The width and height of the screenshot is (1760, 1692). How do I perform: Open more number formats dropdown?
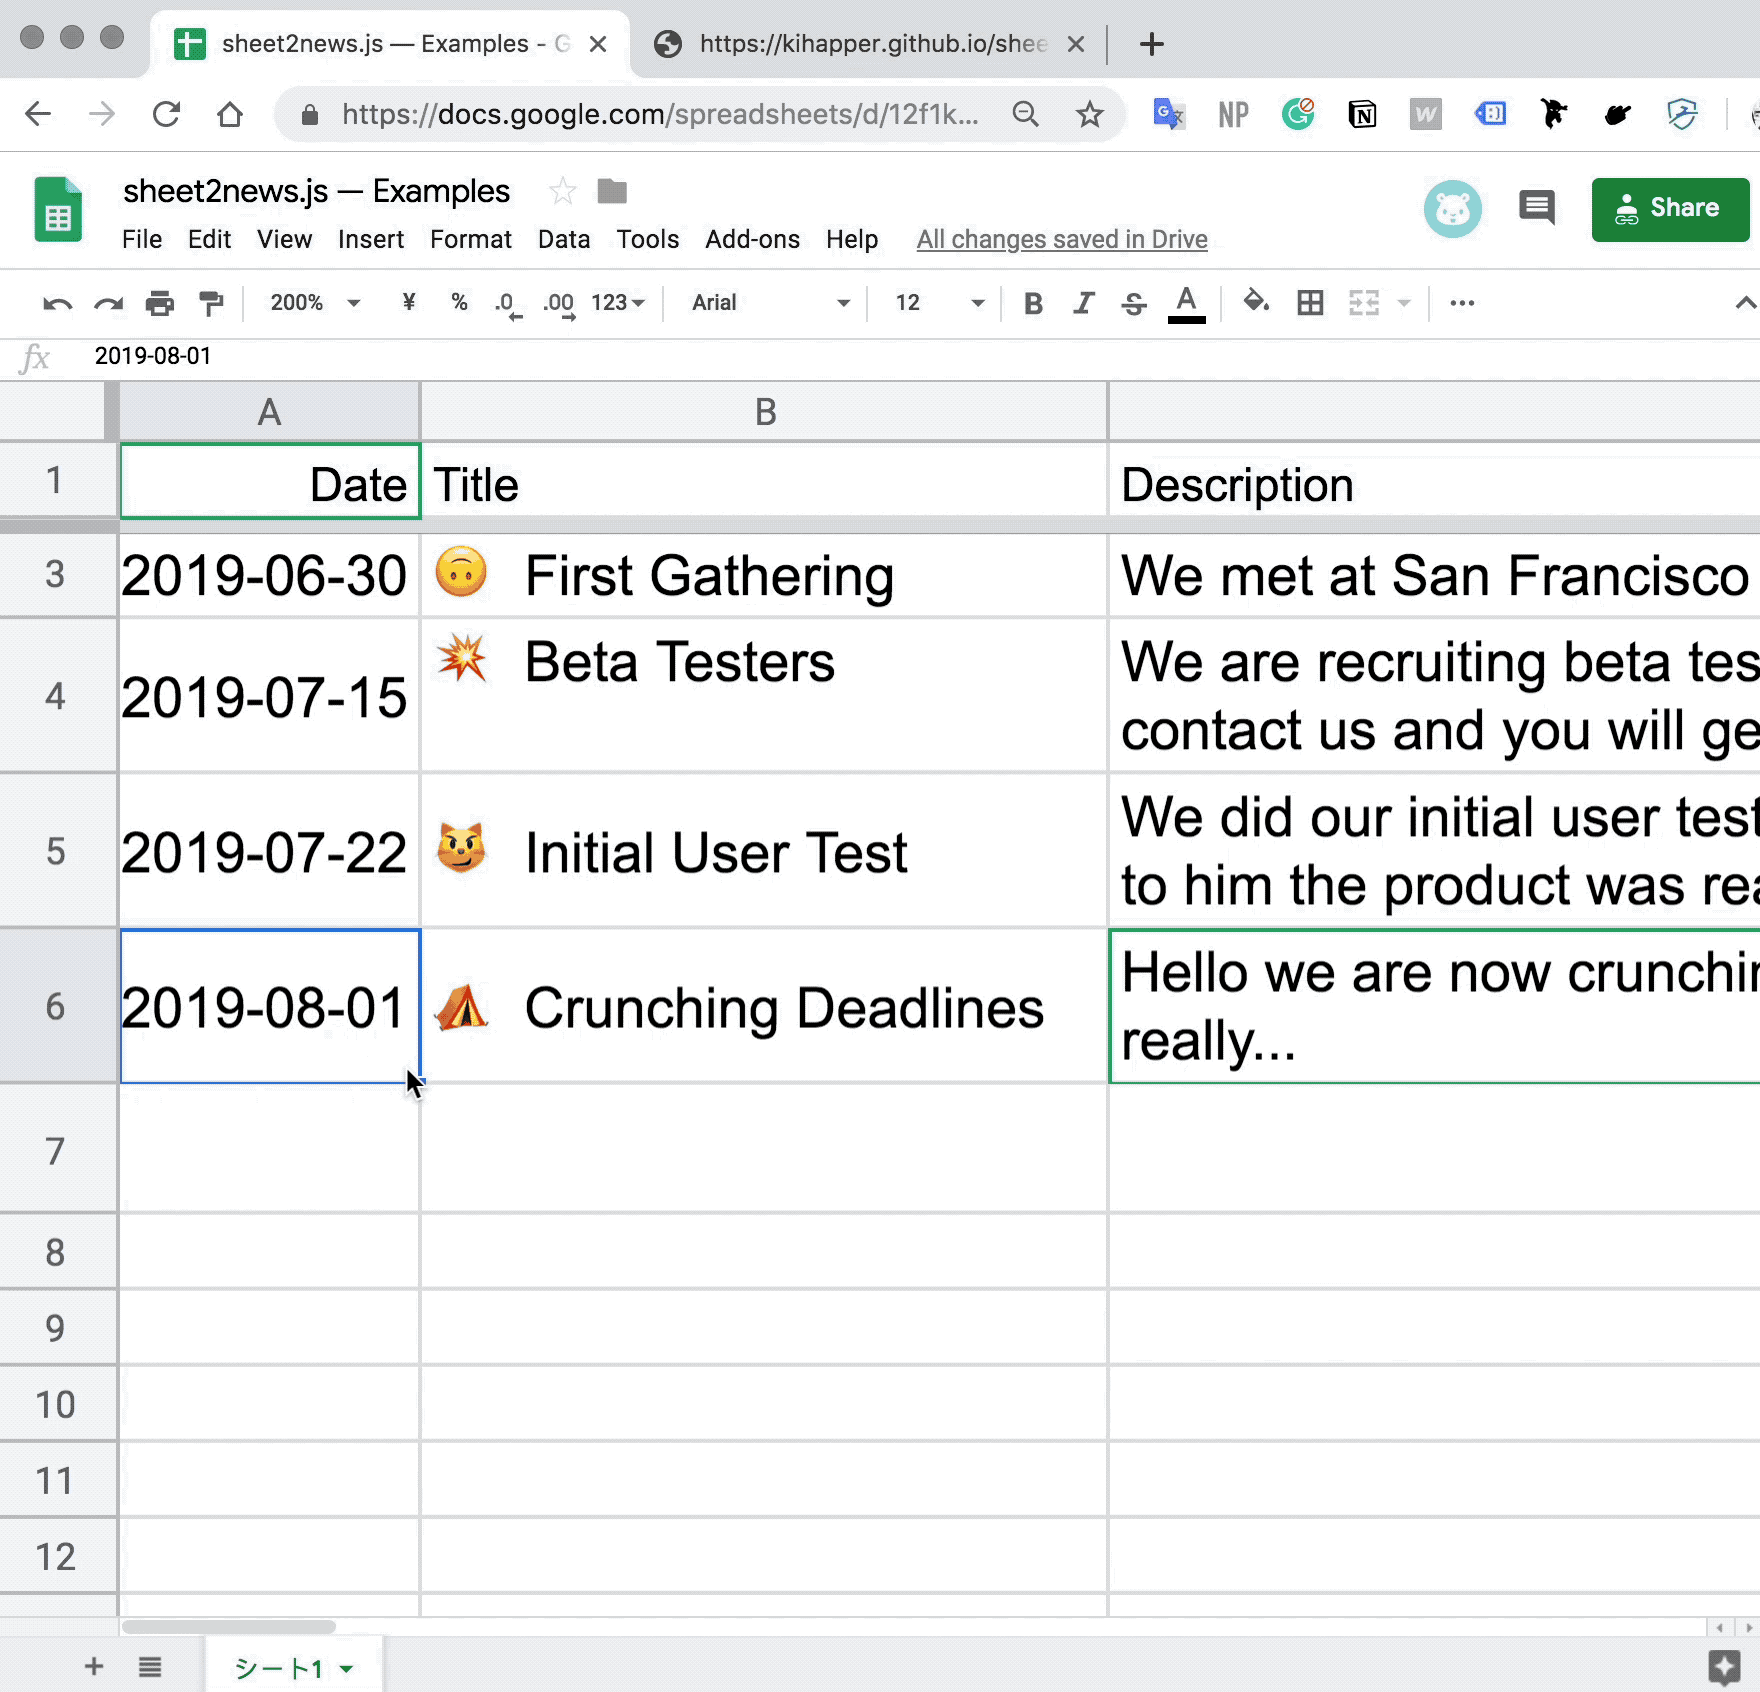[x=618, y=302]
